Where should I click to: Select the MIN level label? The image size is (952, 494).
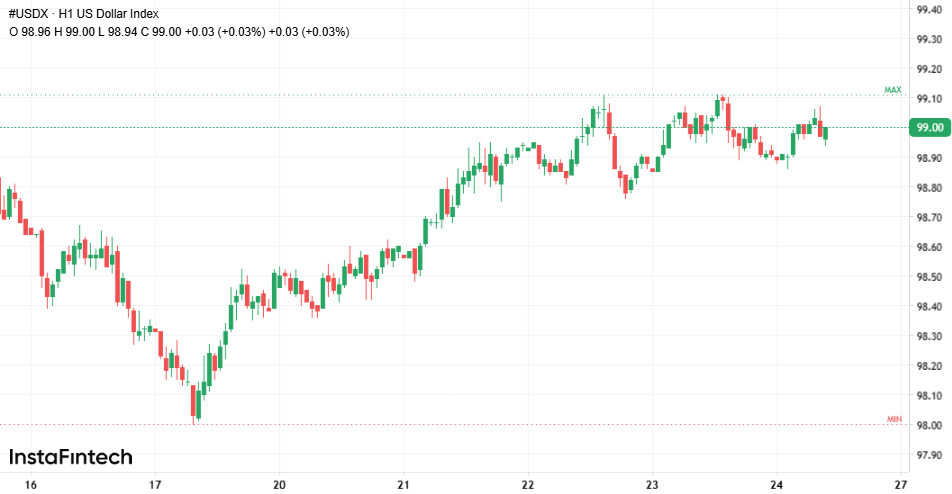[894, 418]
